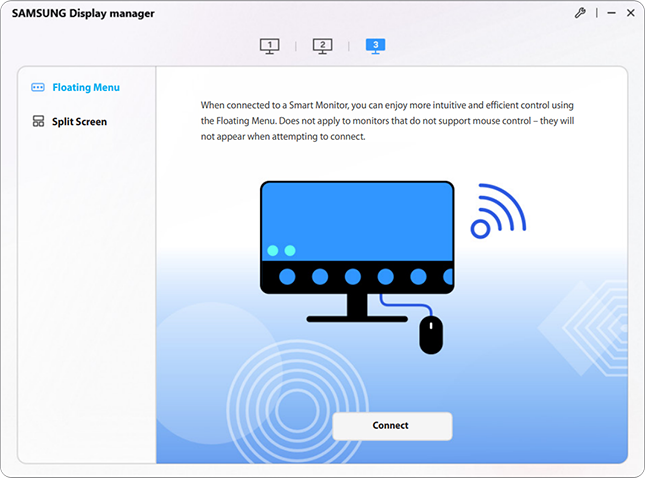Close the Samsung Display manager window
Viewport: 645px width, 478px height.
click(630, 13)
